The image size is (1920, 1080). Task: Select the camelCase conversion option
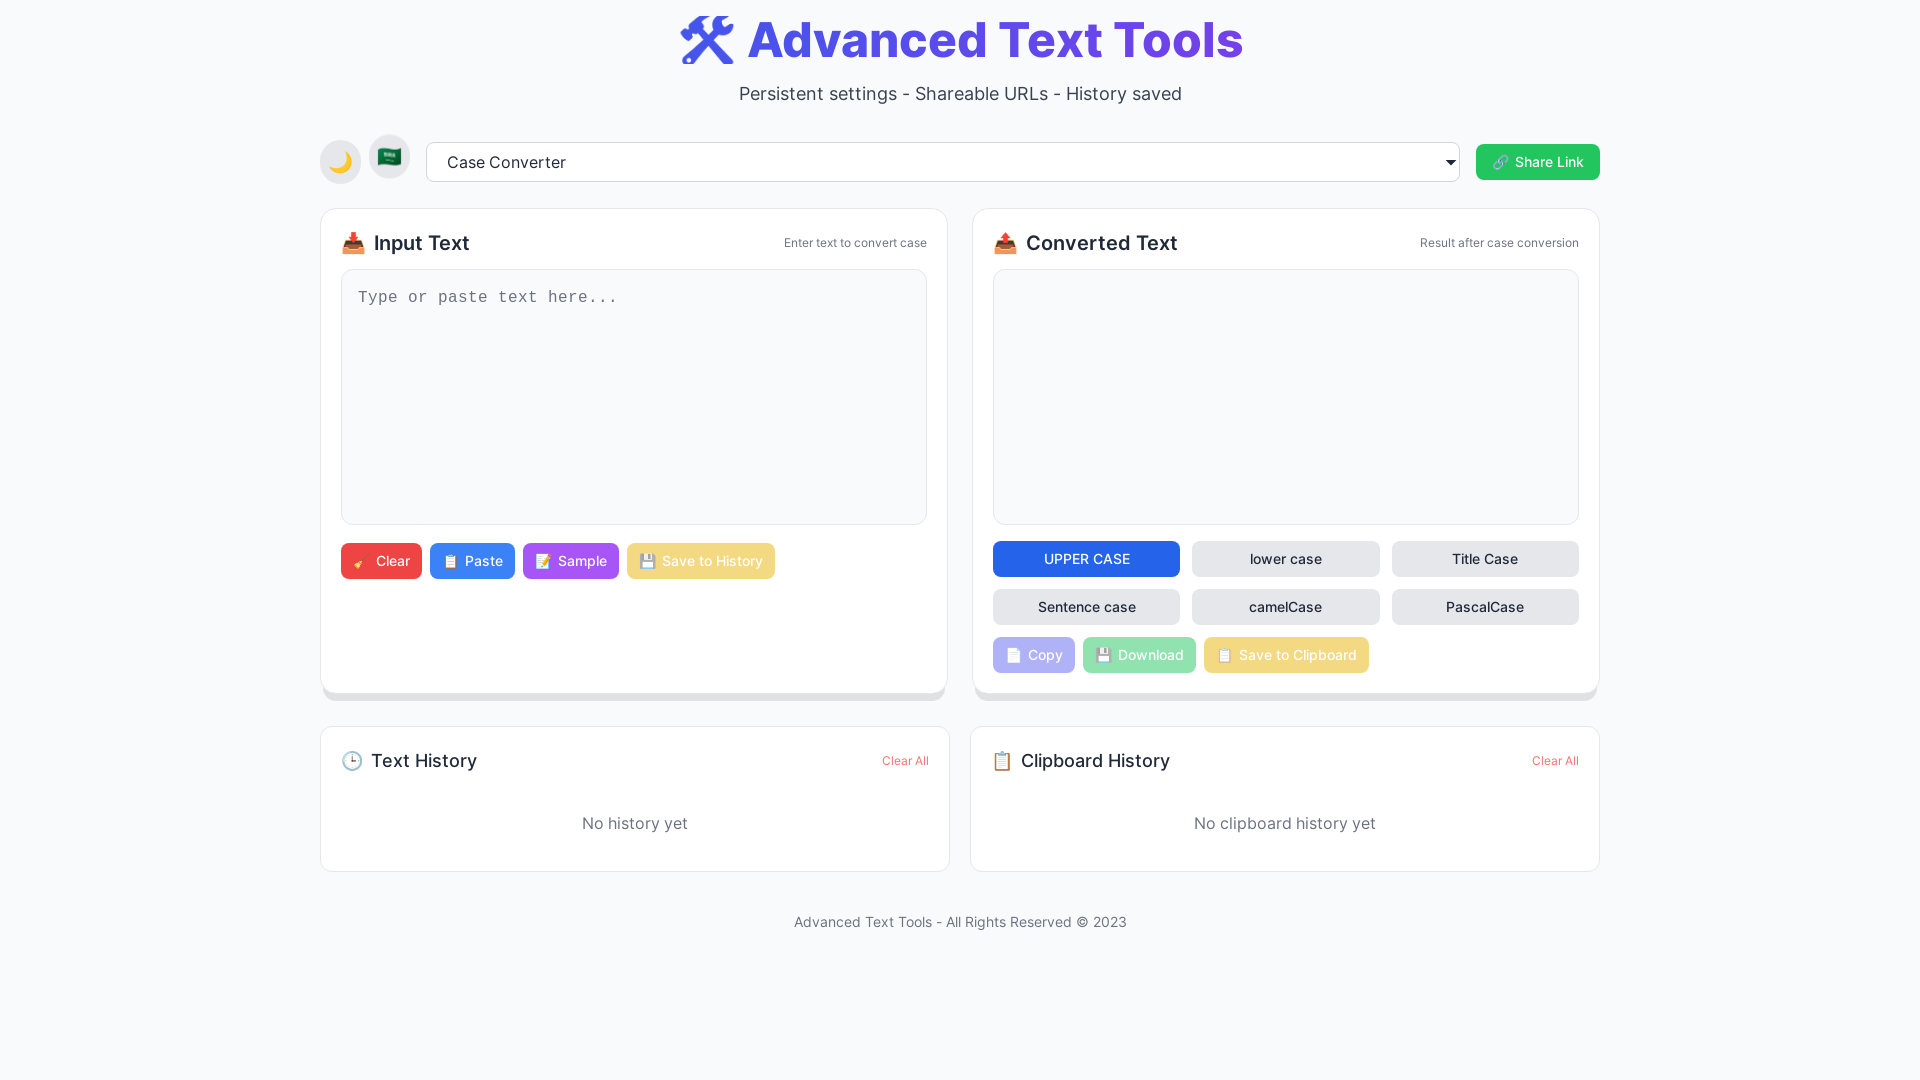click(x=1285, y=607)
